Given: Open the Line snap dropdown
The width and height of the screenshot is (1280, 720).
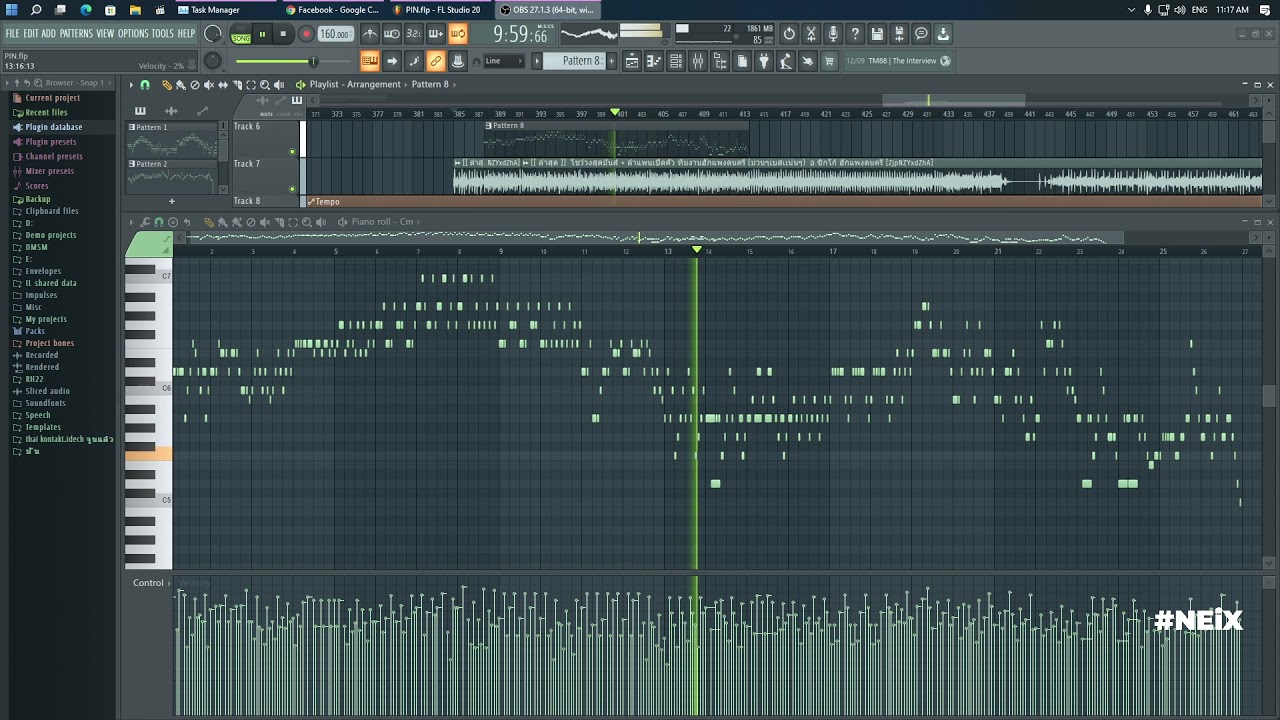Looking at the screenshot, I should pyautogui.click(x=505, y=61).
